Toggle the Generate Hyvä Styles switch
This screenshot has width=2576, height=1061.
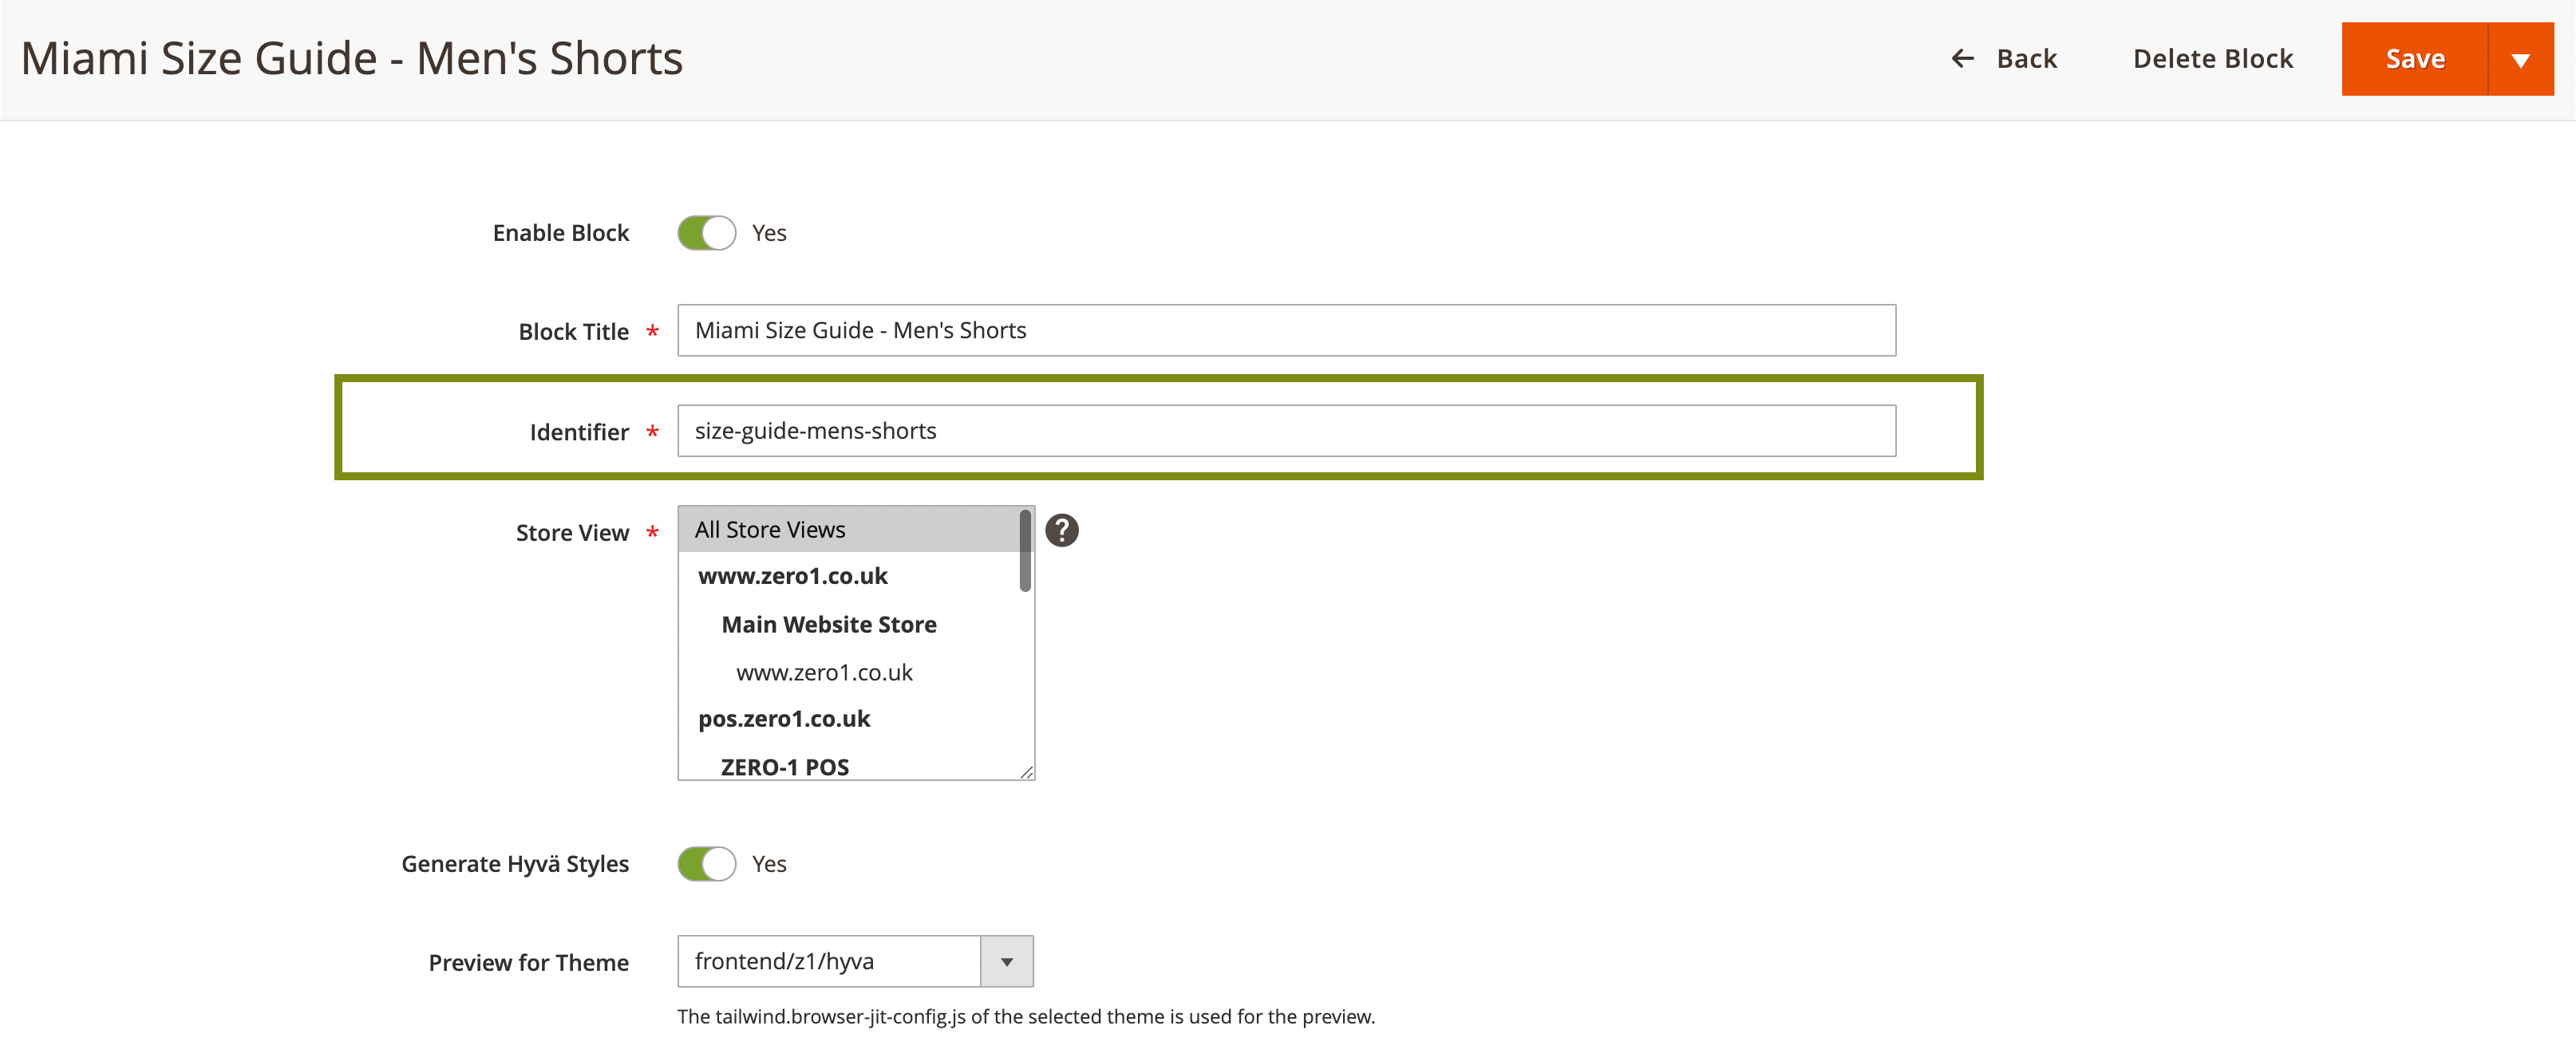pyautogui.click(x=706, y=864)
